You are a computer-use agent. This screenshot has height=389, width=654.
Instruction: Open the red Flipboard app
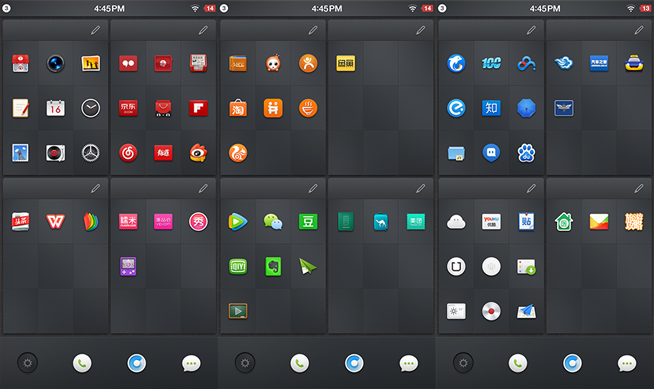click(198, 108)
